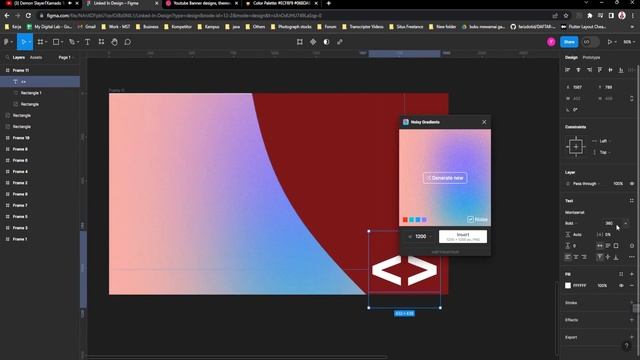
Task: Click the Align left icon
Action: point(567,70)
